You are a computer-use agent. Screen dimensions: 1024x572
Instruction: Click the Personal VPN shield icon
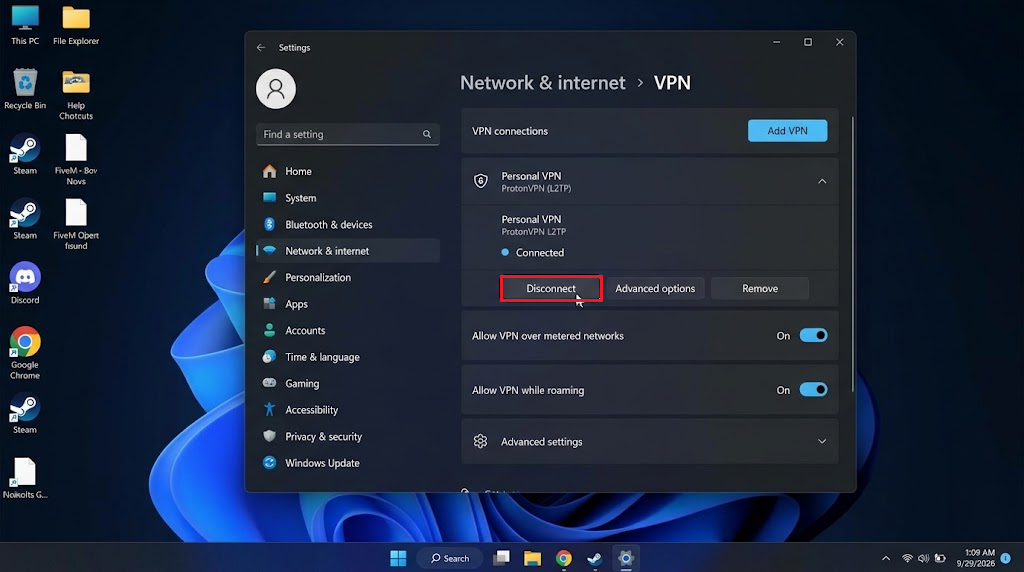(x=481, y=181)
